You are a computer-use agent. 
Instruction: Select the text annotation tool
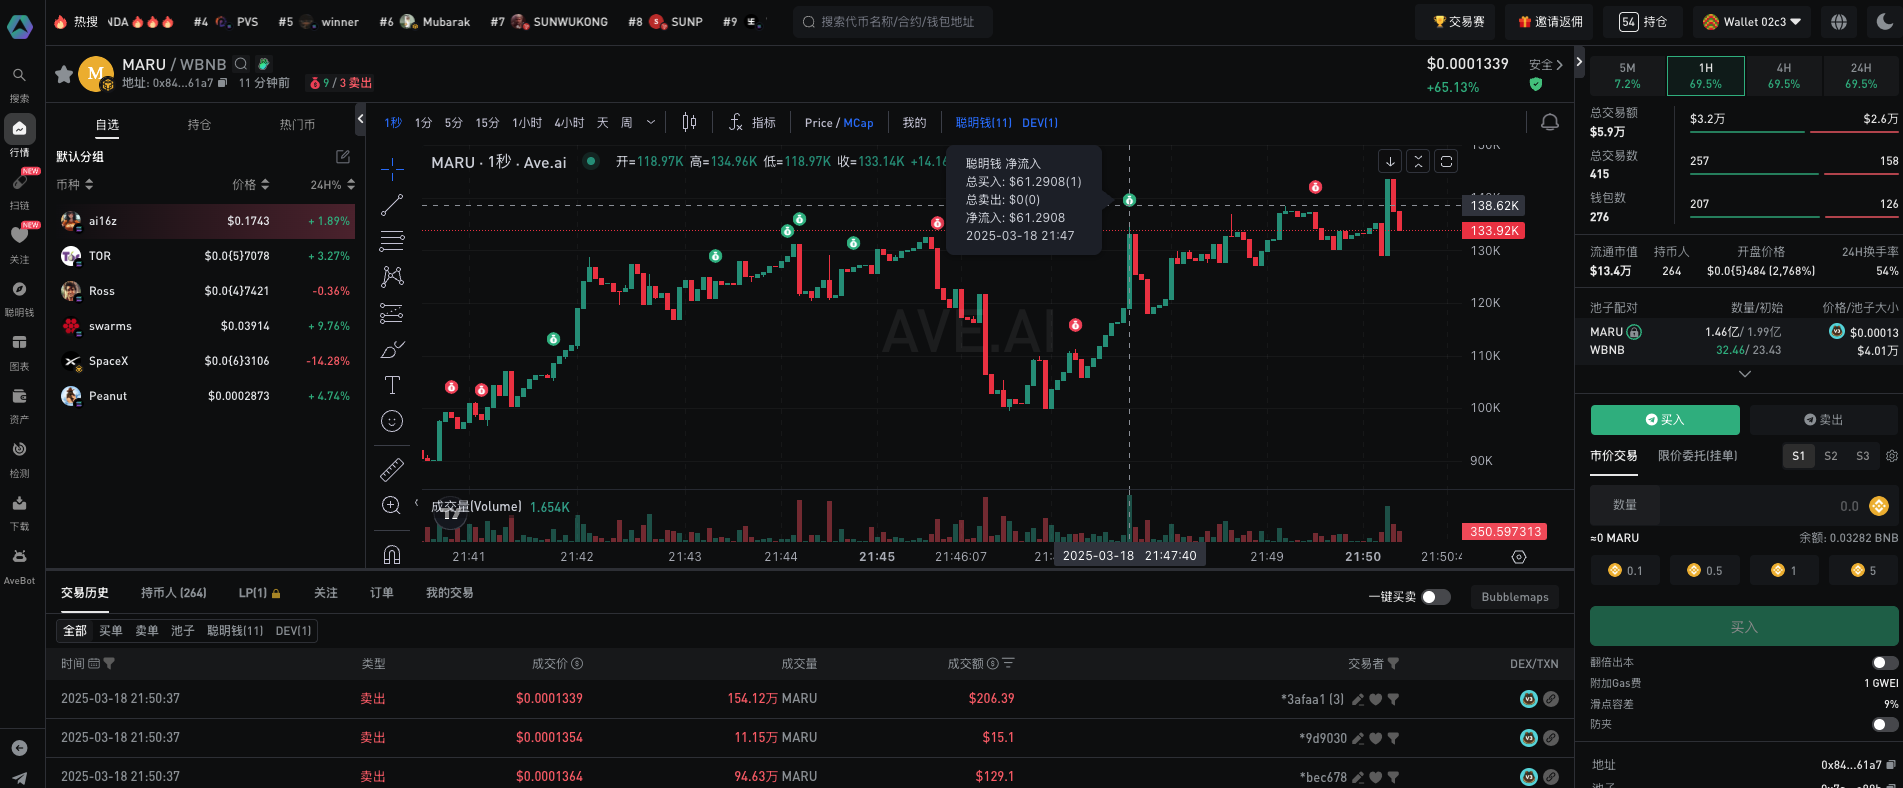392,385
